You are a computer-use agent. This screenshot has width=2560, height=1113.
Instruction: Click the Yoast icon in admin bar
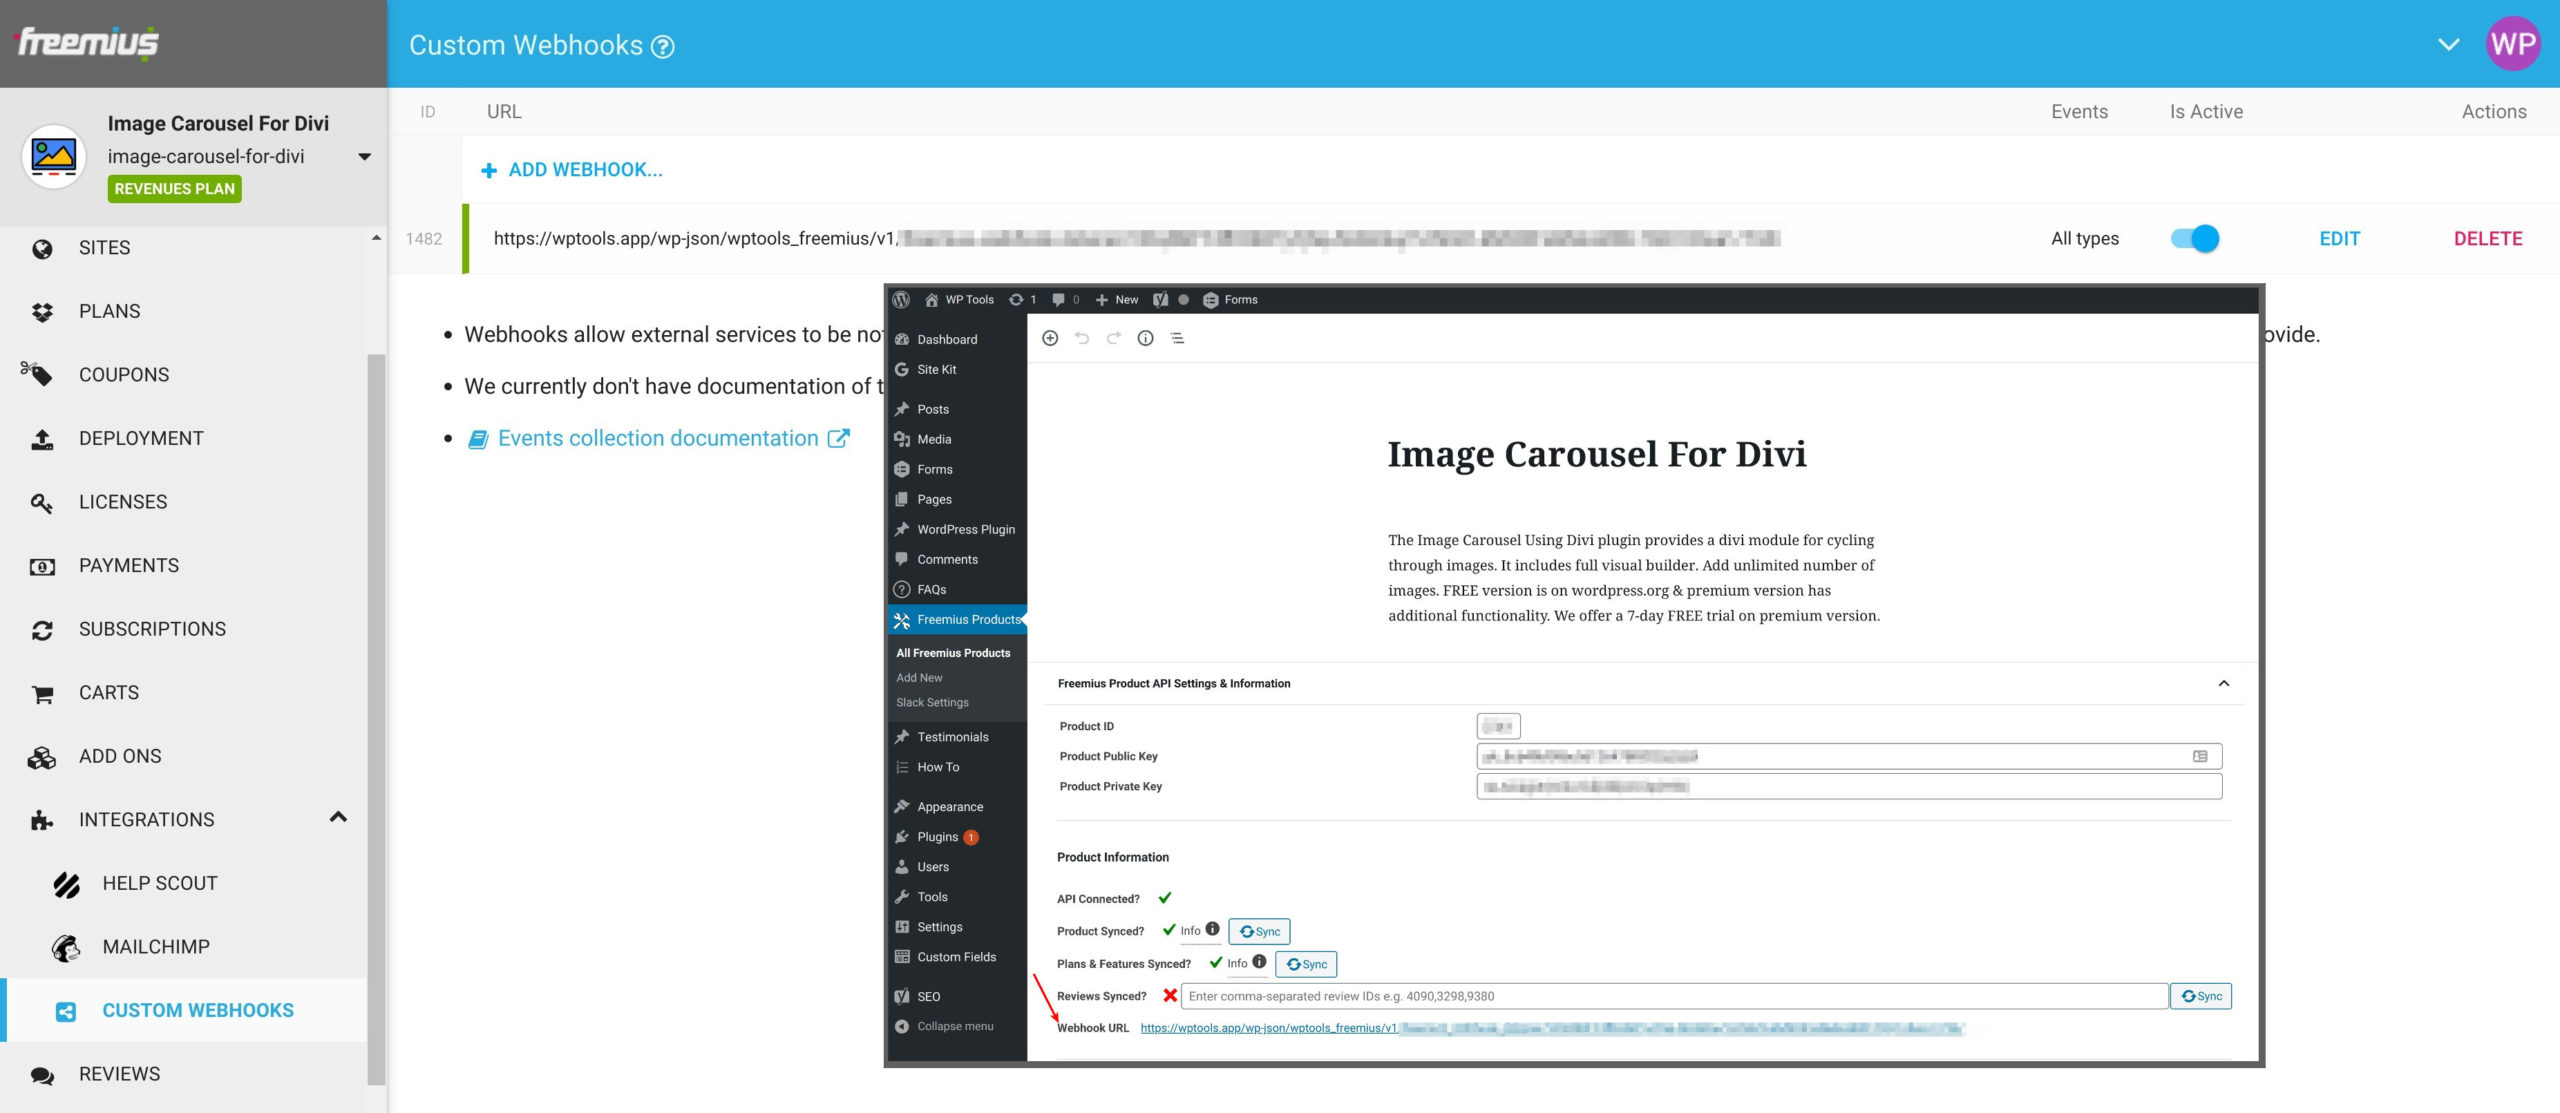[x=1160, y=300]
